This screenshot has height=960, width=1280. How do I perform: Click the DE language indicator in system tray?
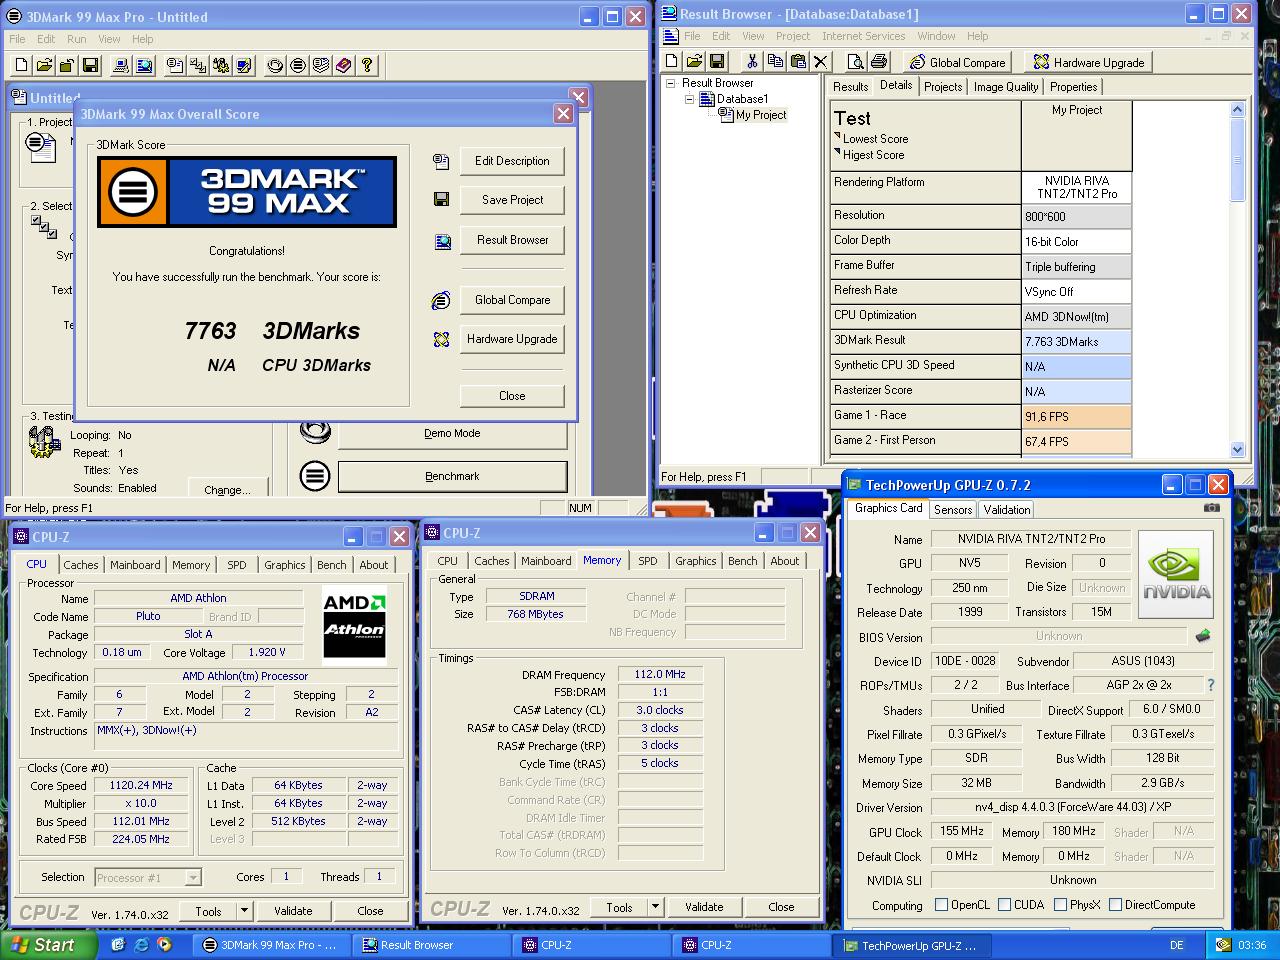point(1176,945)
